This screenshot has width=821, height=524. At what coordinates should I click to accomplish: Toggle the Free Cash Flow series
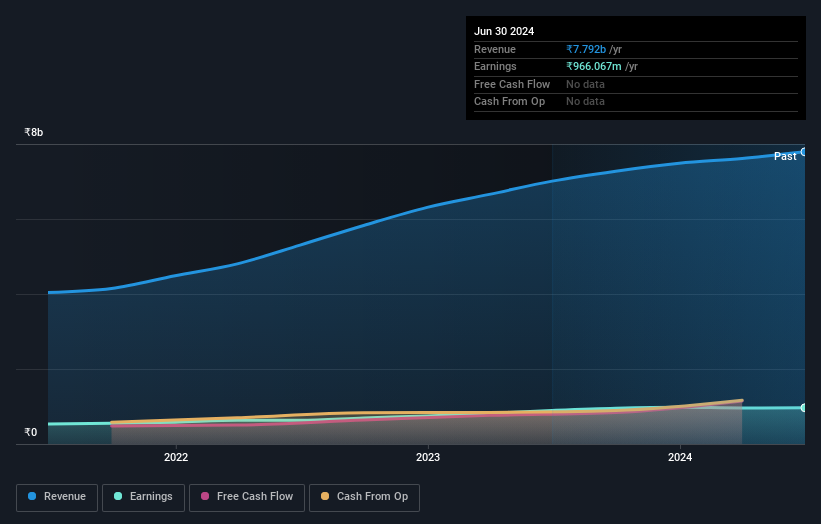pos(247,497)
